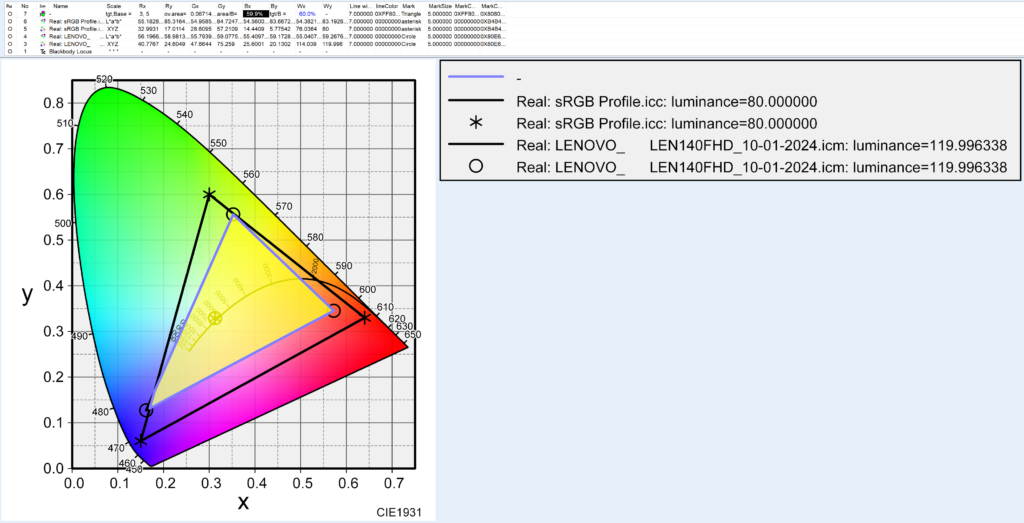Click the 119.996 Wy value
This screenshot has width=1024, height=523.
332,44
